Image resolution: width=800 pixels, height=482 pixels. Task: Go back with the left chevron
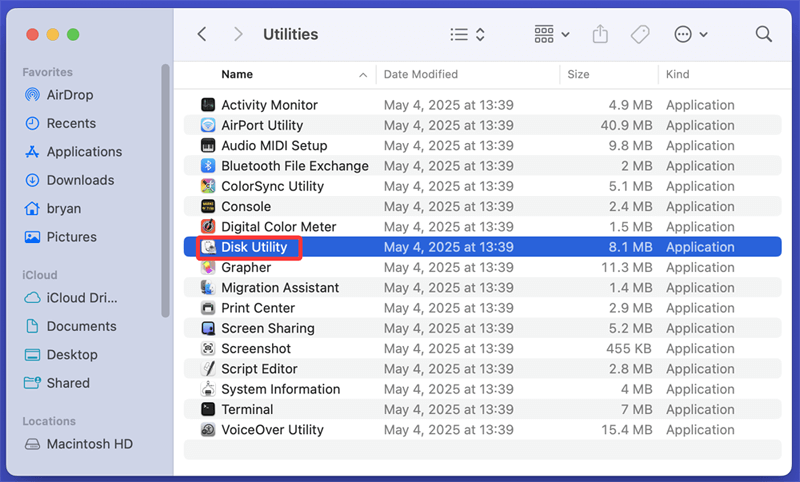pos(202,34)
